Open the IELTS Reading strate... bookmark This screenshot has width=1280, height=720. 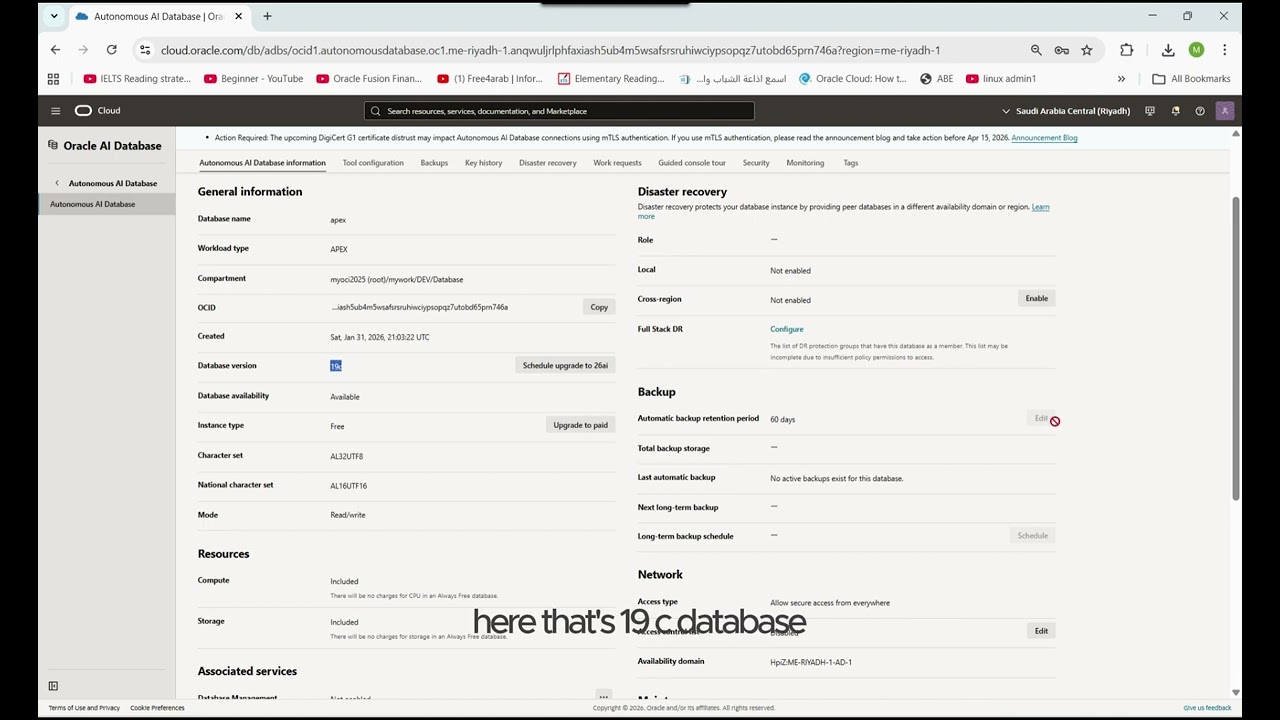[137, 79]
